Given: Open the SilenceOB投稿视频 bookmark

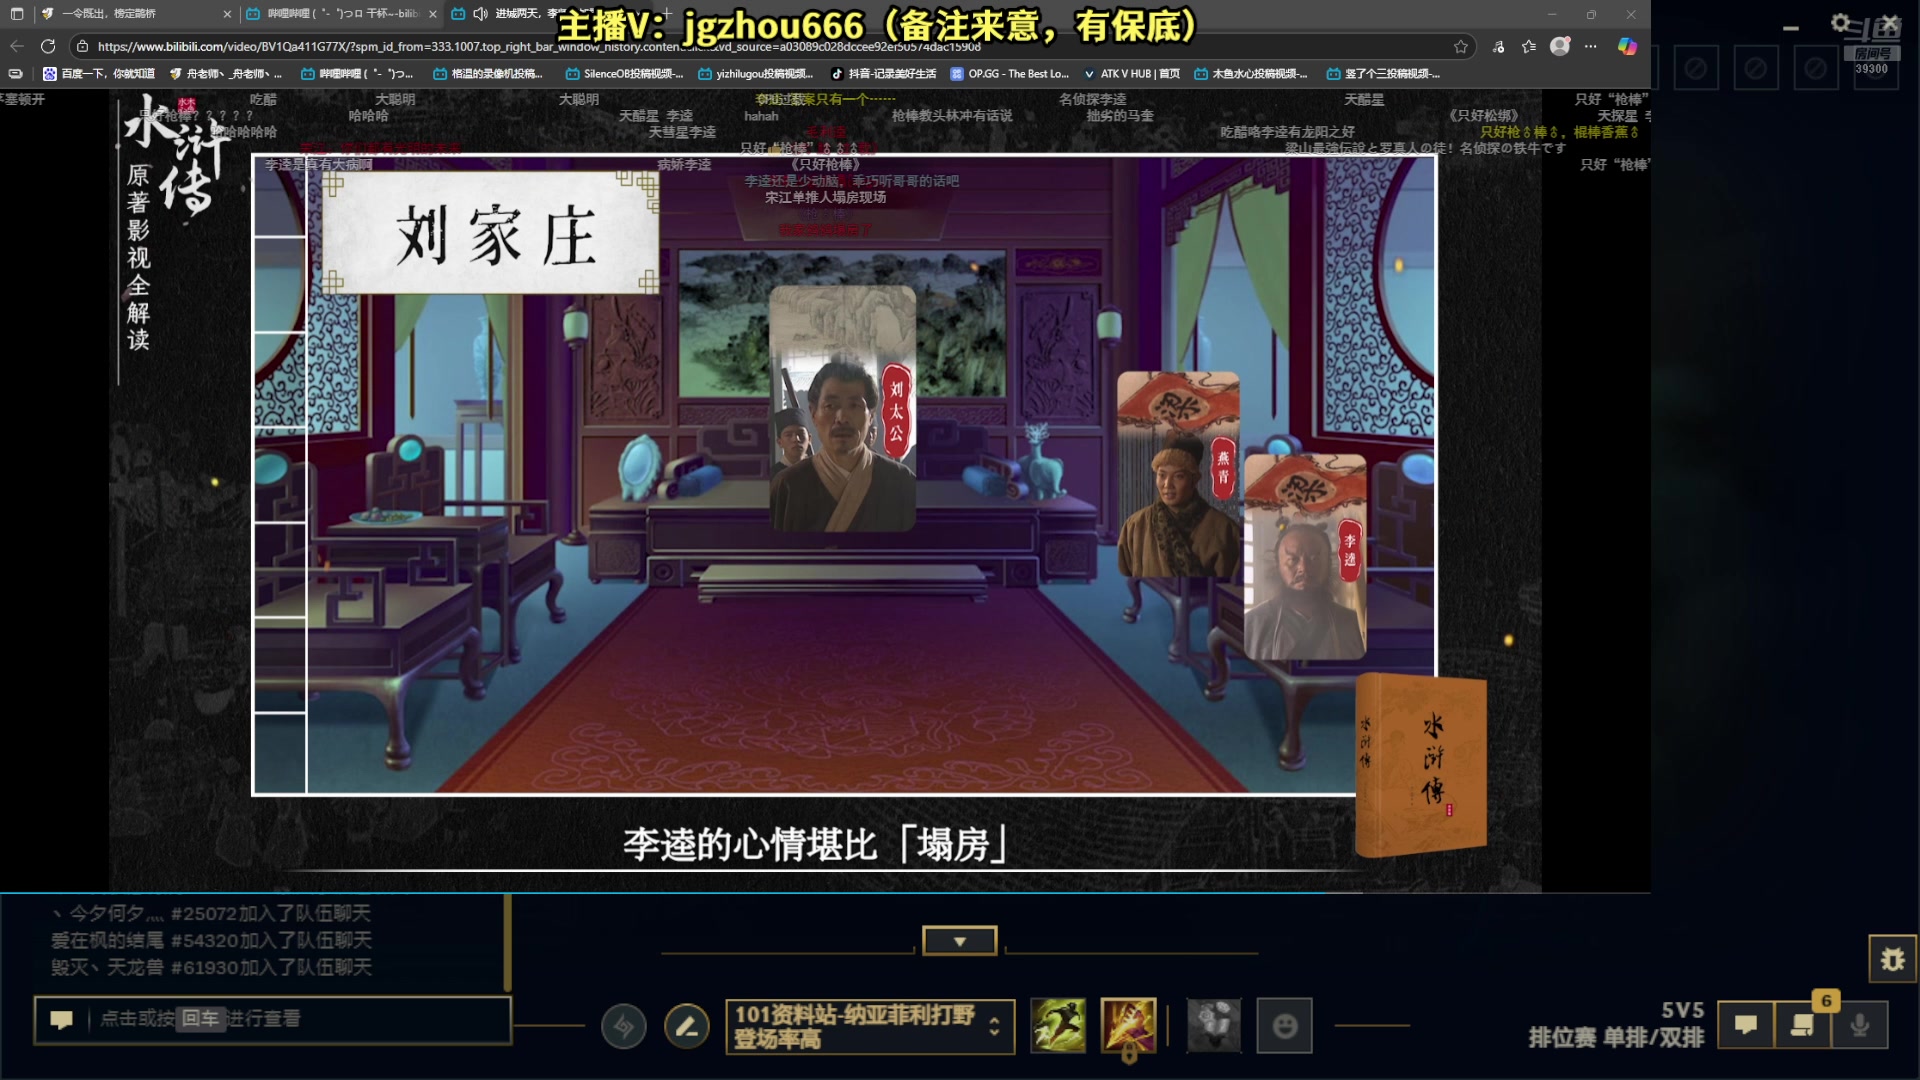Looking at the screenshot, I should tap(624, 73).
